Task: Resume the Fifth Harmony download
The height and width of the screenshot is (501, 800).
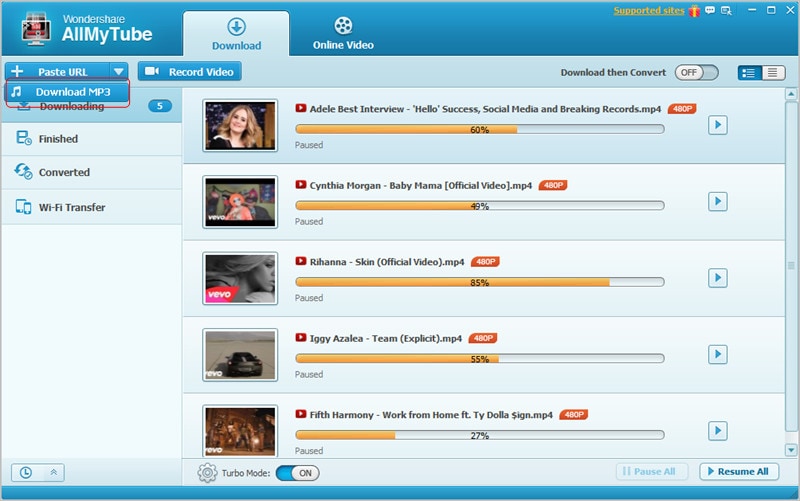Action: (x=717, y=431)
